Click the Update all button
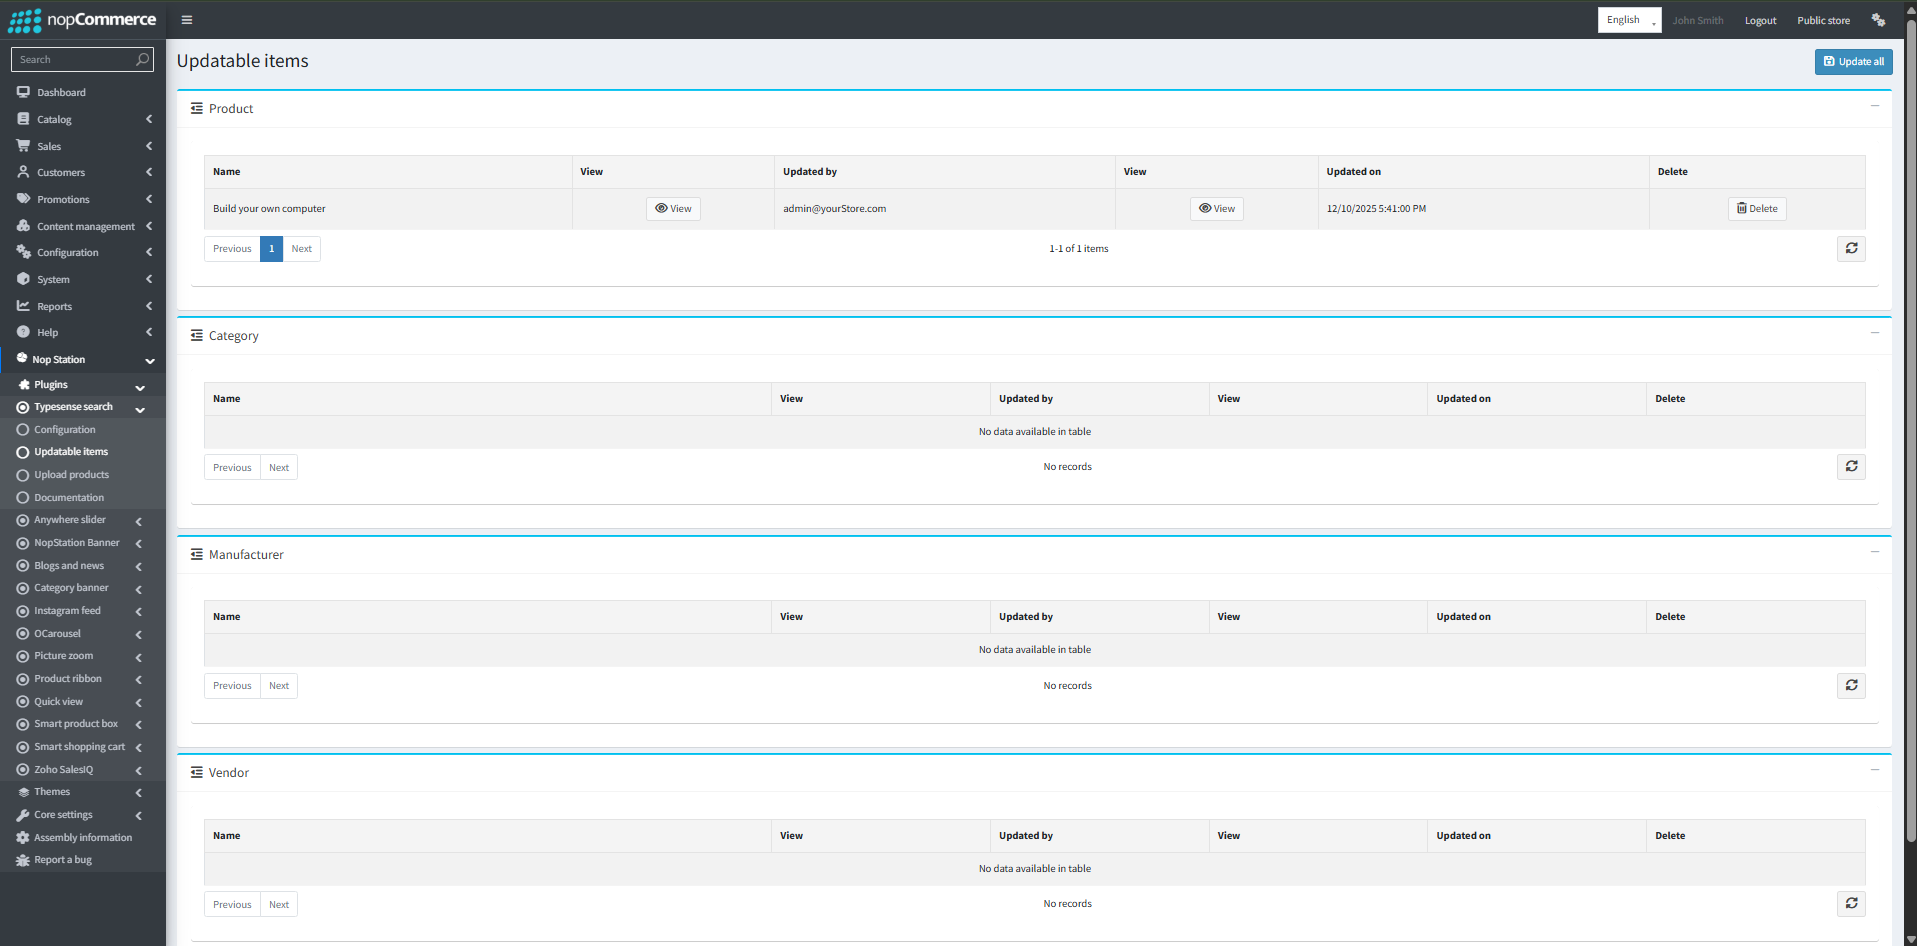The width and height of the screenshot is (1917, 946). tap(1853, 62)
